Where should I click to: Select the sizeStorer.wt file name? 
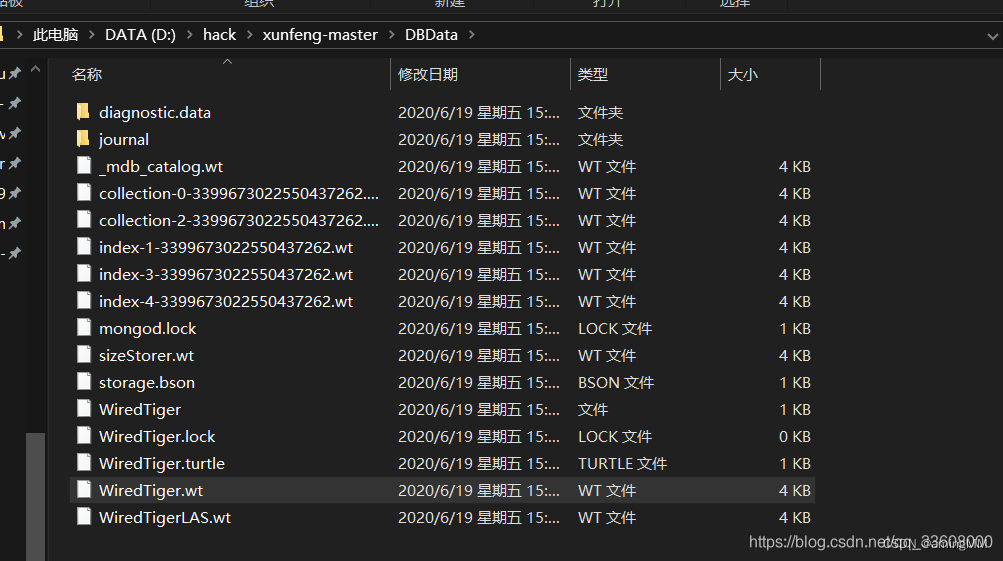click(146, 355)
